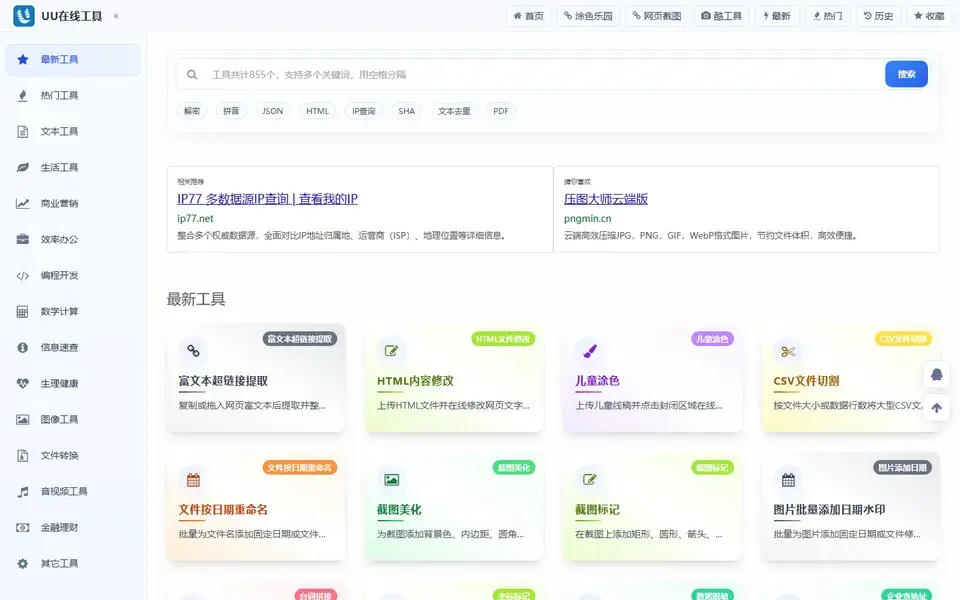960x600 pixels.
Task: Click the calendar icon on 文件按日期重命名 card
Action: [193, 480]
